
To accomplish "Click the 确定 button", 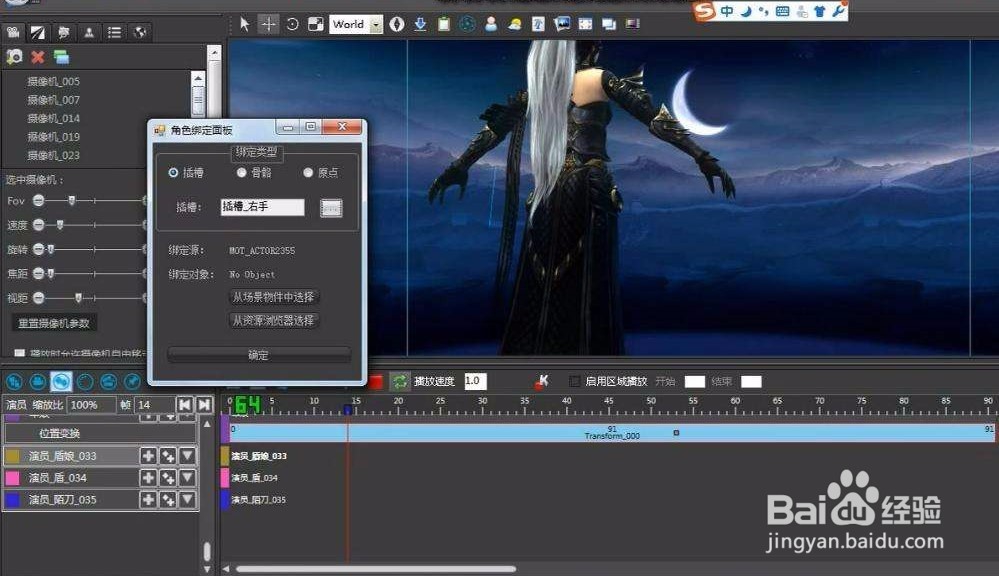I will pos(259,355).
